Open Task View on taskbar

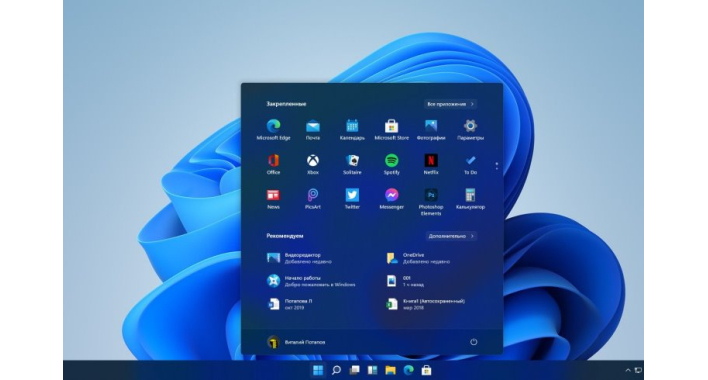click(x=354, y=370)
